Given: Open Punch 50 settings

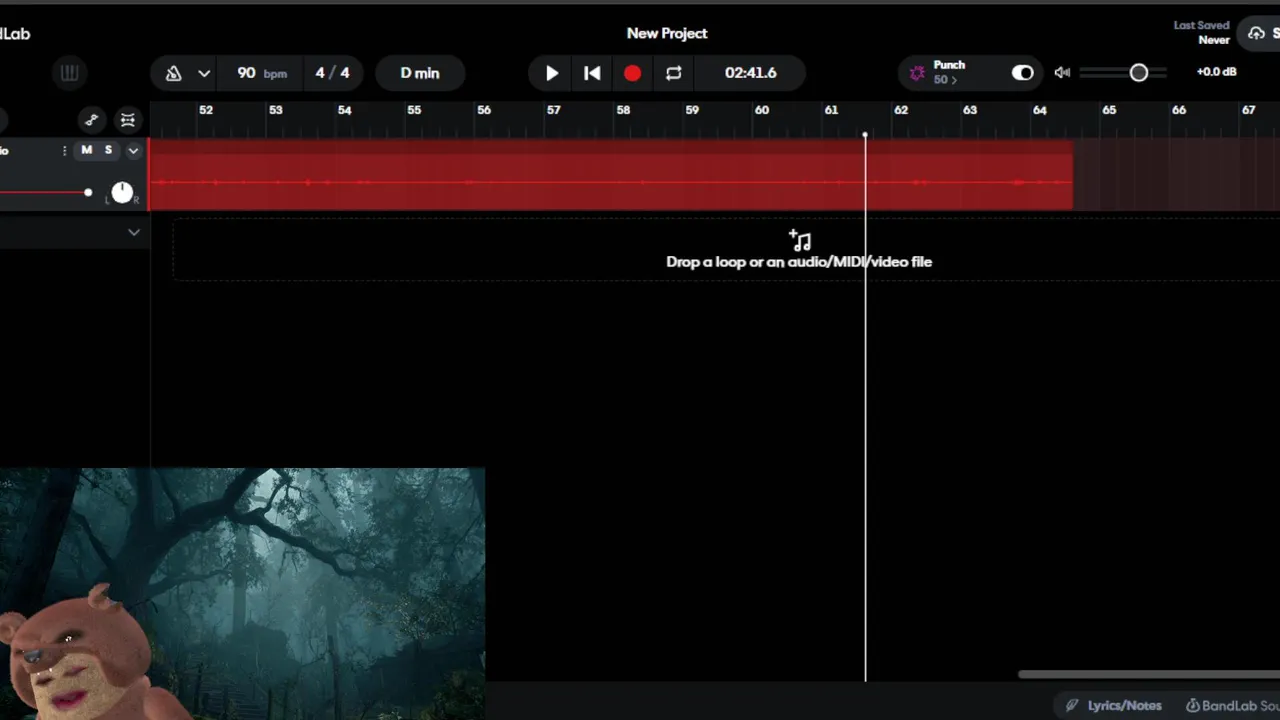Looking at the screenshot, I should (x=949, y=72).
